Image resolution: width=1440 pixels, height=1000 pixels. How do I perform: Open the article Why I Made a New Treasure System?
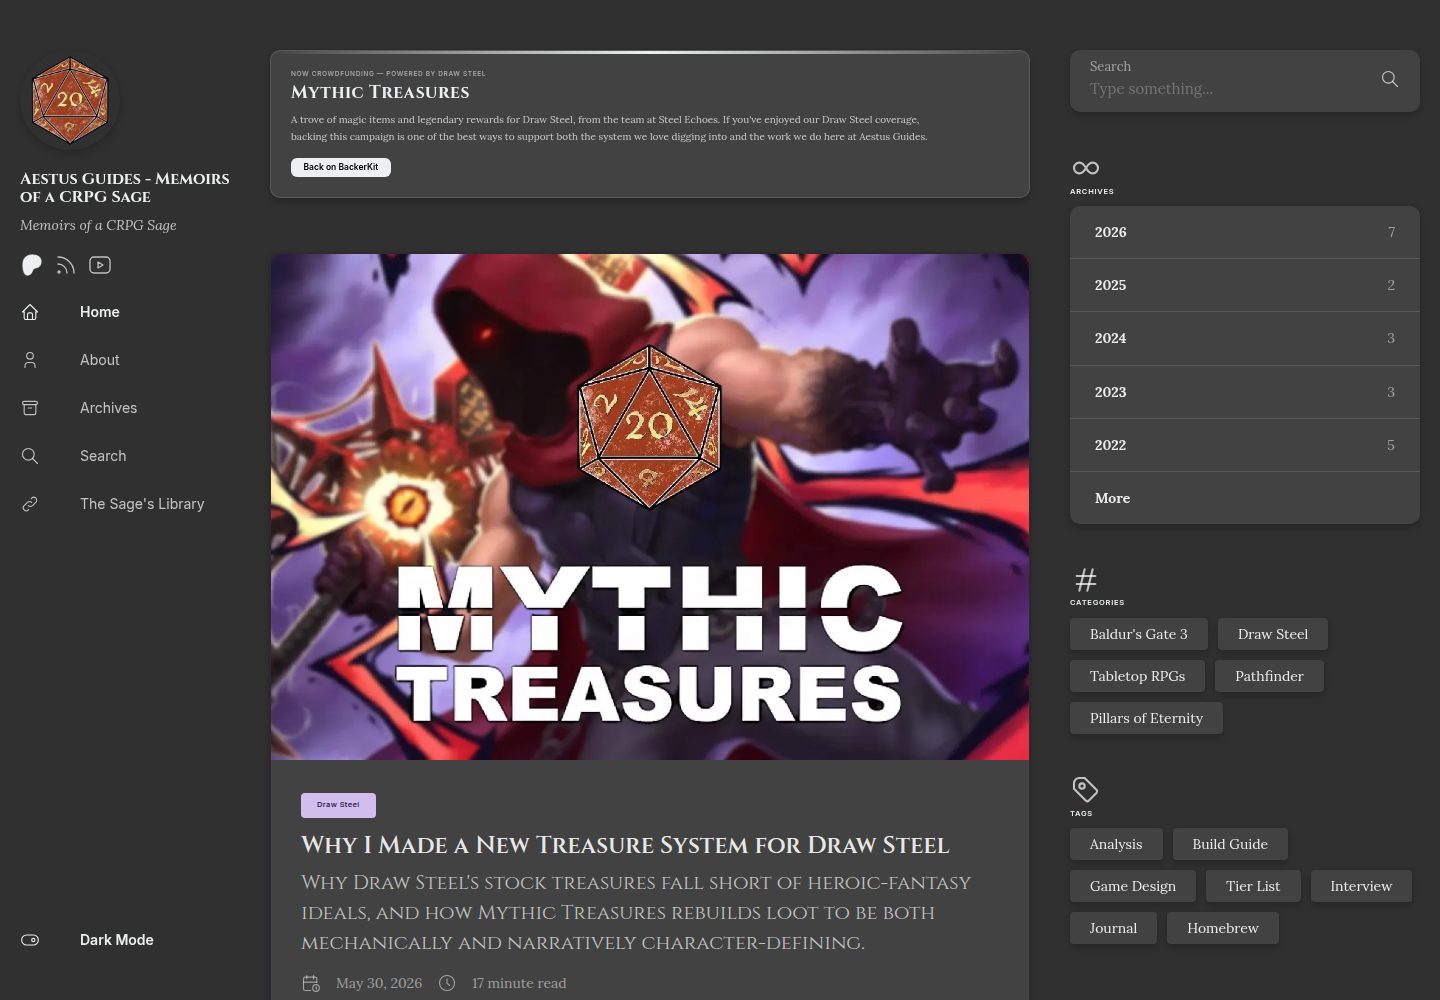pyautogui.click(x=625, y=845)
